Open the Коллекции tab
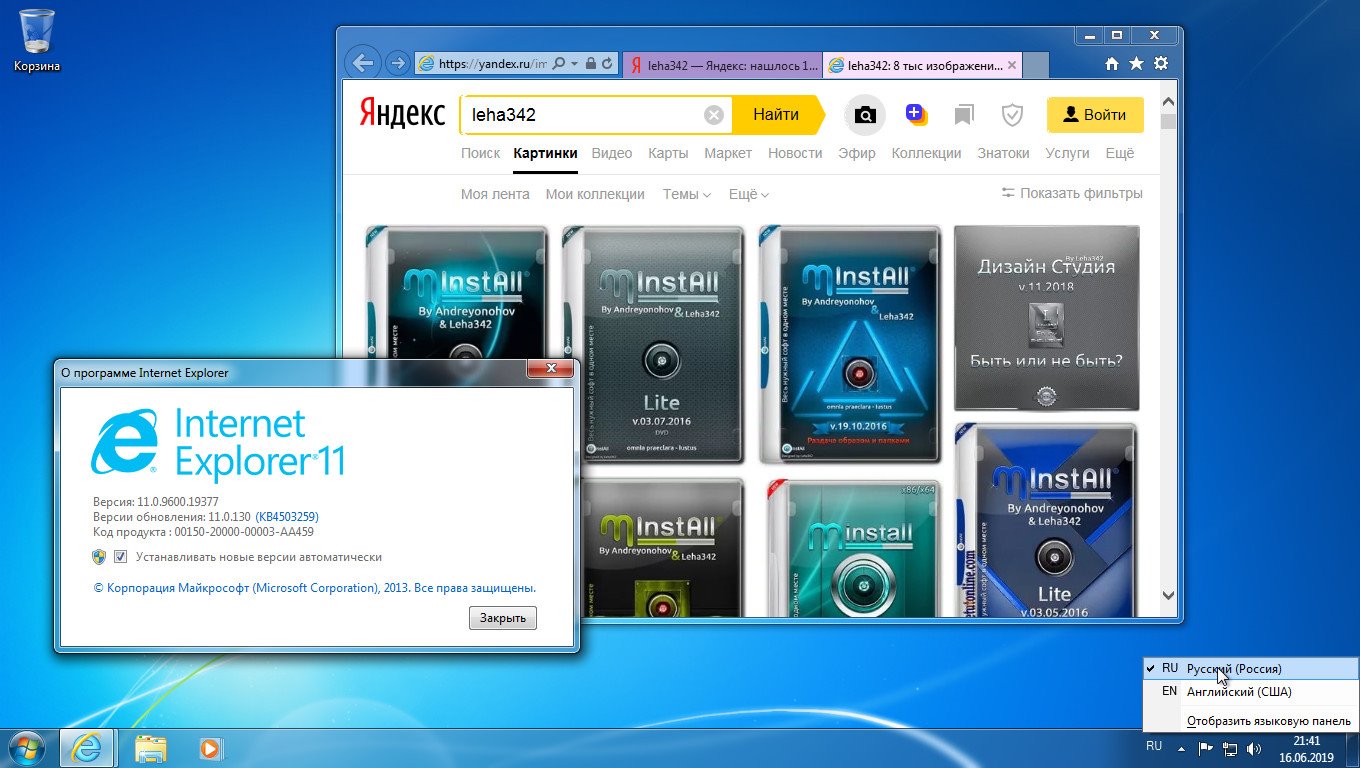This screenshot has width=1360, height=768. click(x=926, y=153)
